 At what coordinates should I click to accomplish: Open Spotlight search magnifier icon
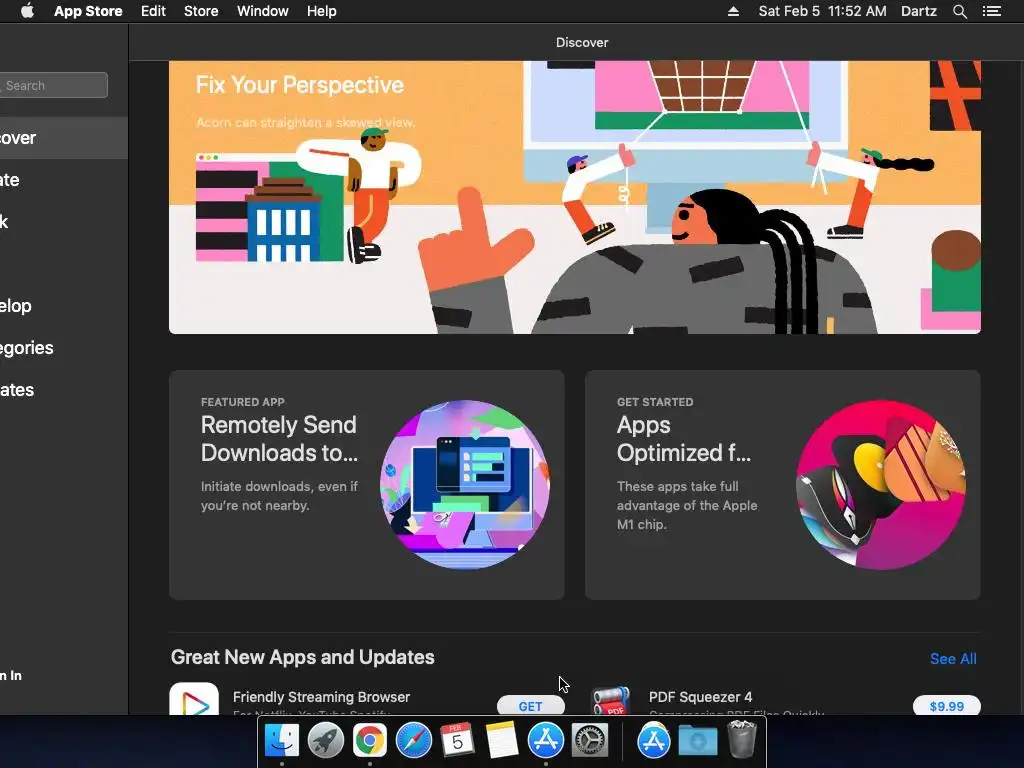[960, 11]
